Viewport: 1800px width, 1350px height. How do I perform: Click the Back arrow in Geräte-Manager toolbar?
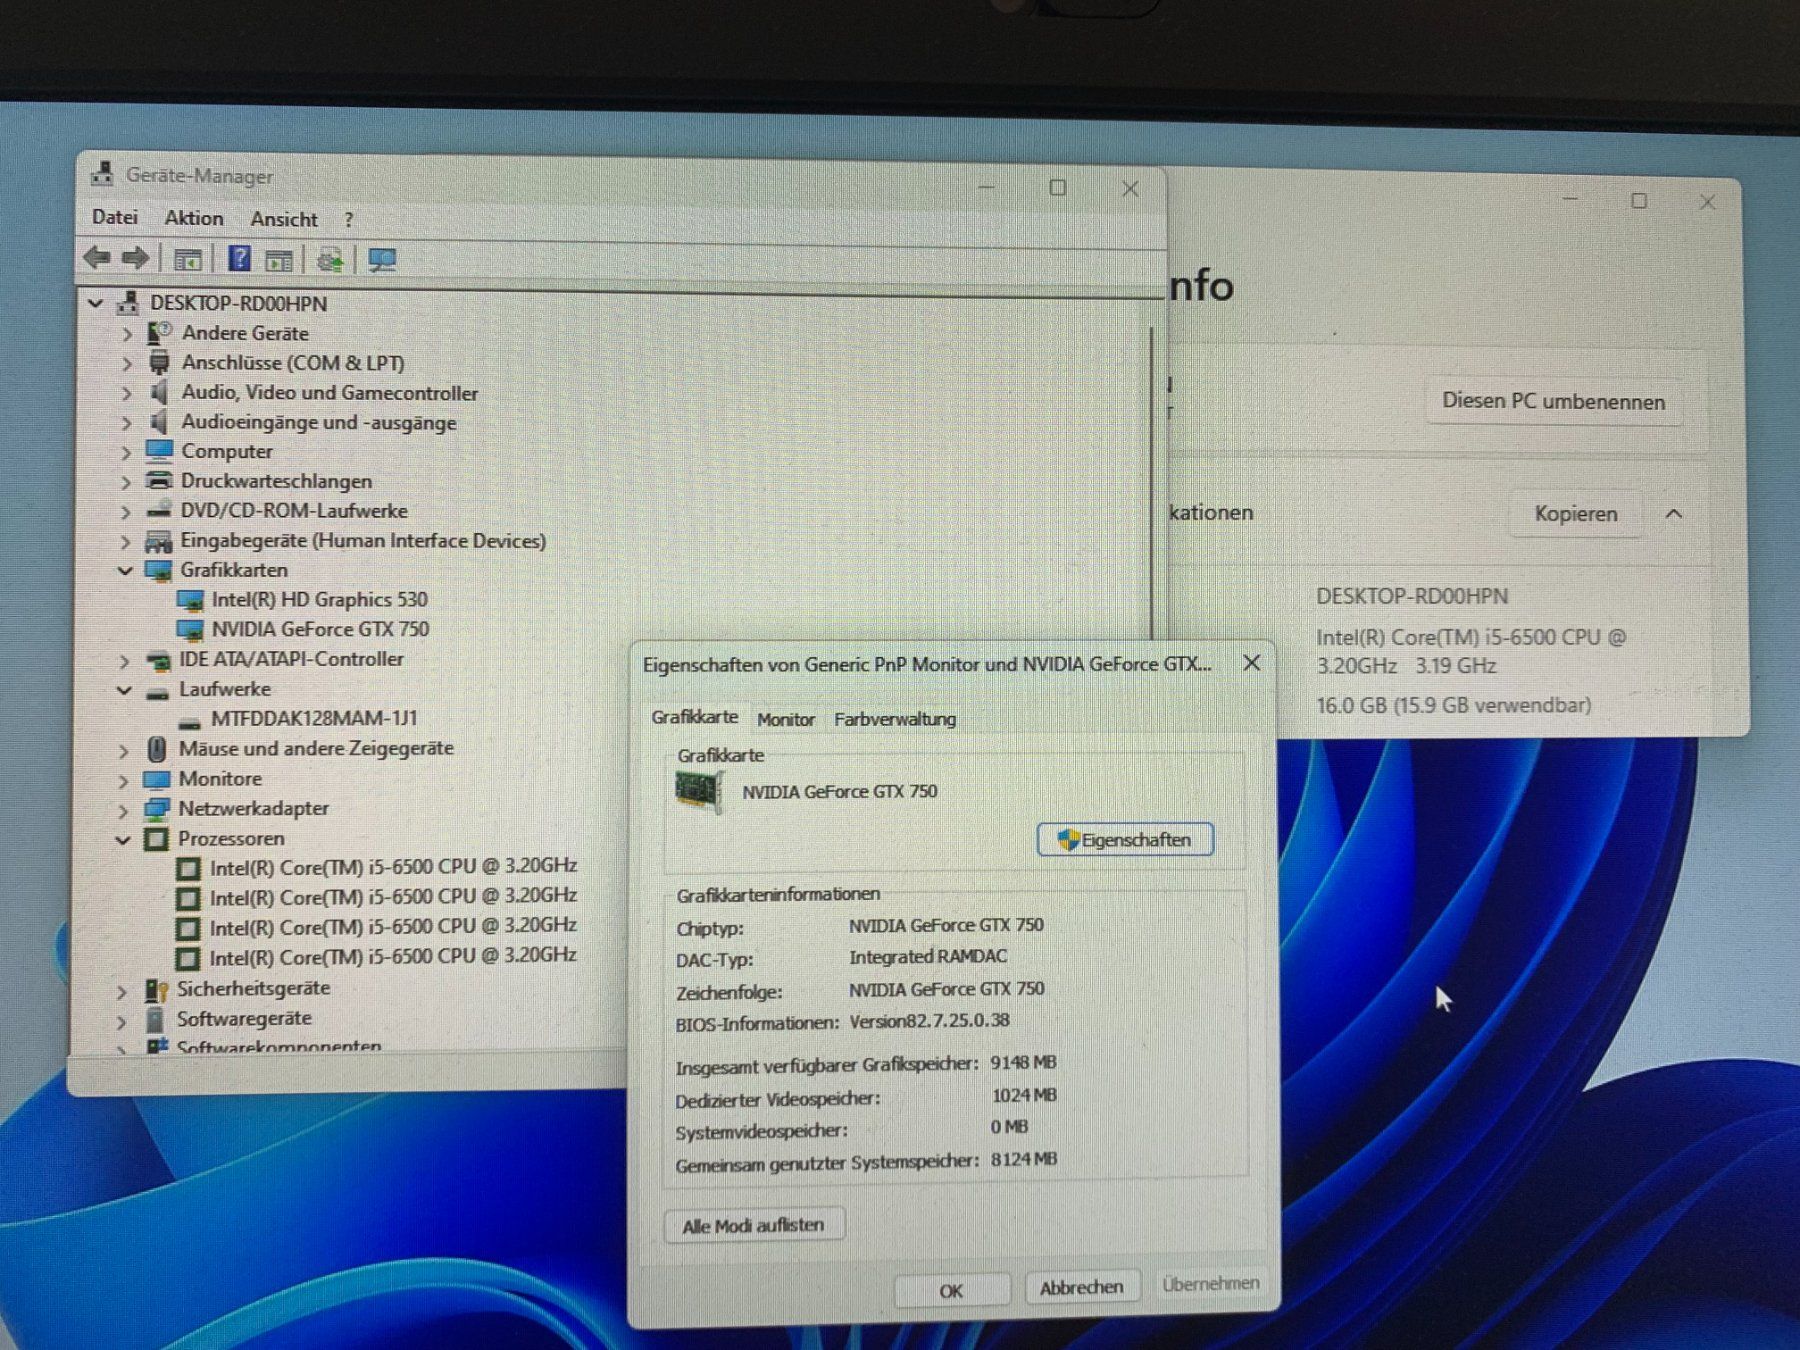click(x=97, y=258)
